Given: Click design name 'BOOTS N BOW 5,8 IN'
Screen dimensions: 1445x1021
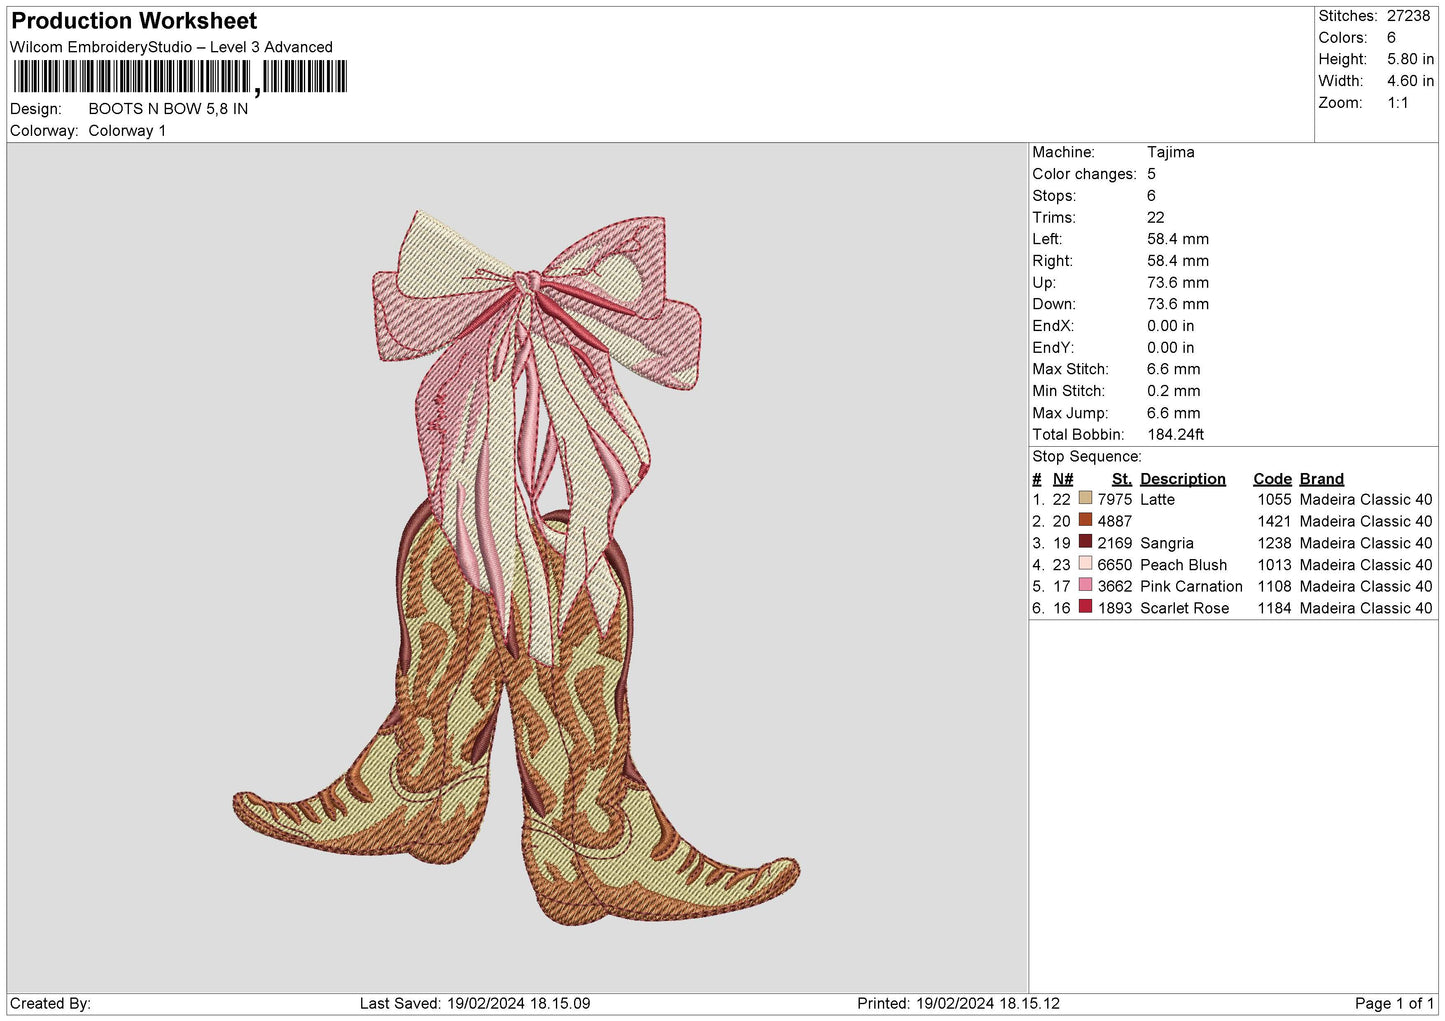Looking at the screenshot, I should tap(168, 109).
